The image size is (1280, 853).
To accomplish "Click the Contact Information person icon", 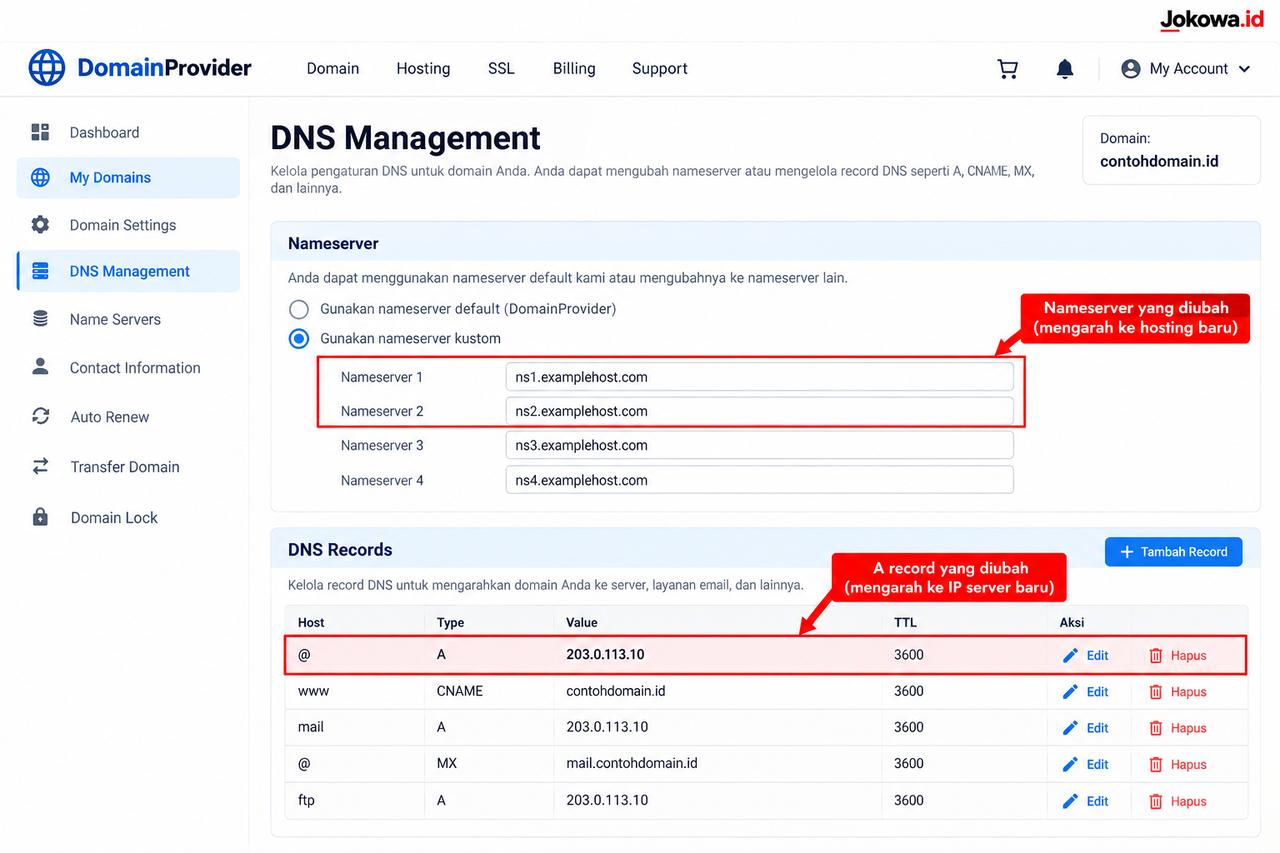I will click(x=40, y=367).
